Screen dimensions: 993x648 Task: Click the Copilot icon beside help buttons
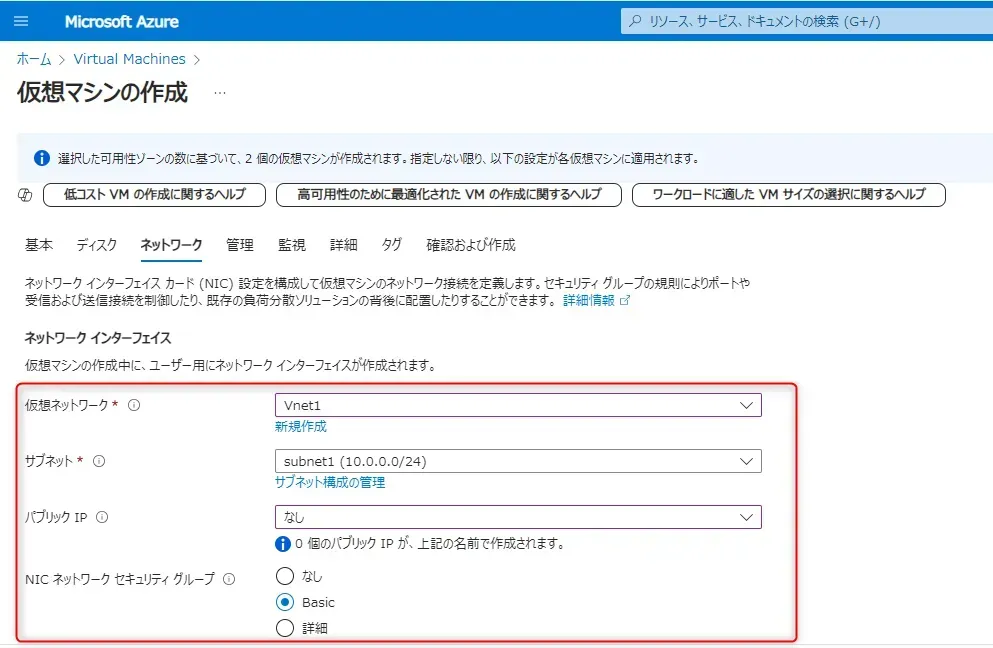pyautogui.click(x=27, y=195)
